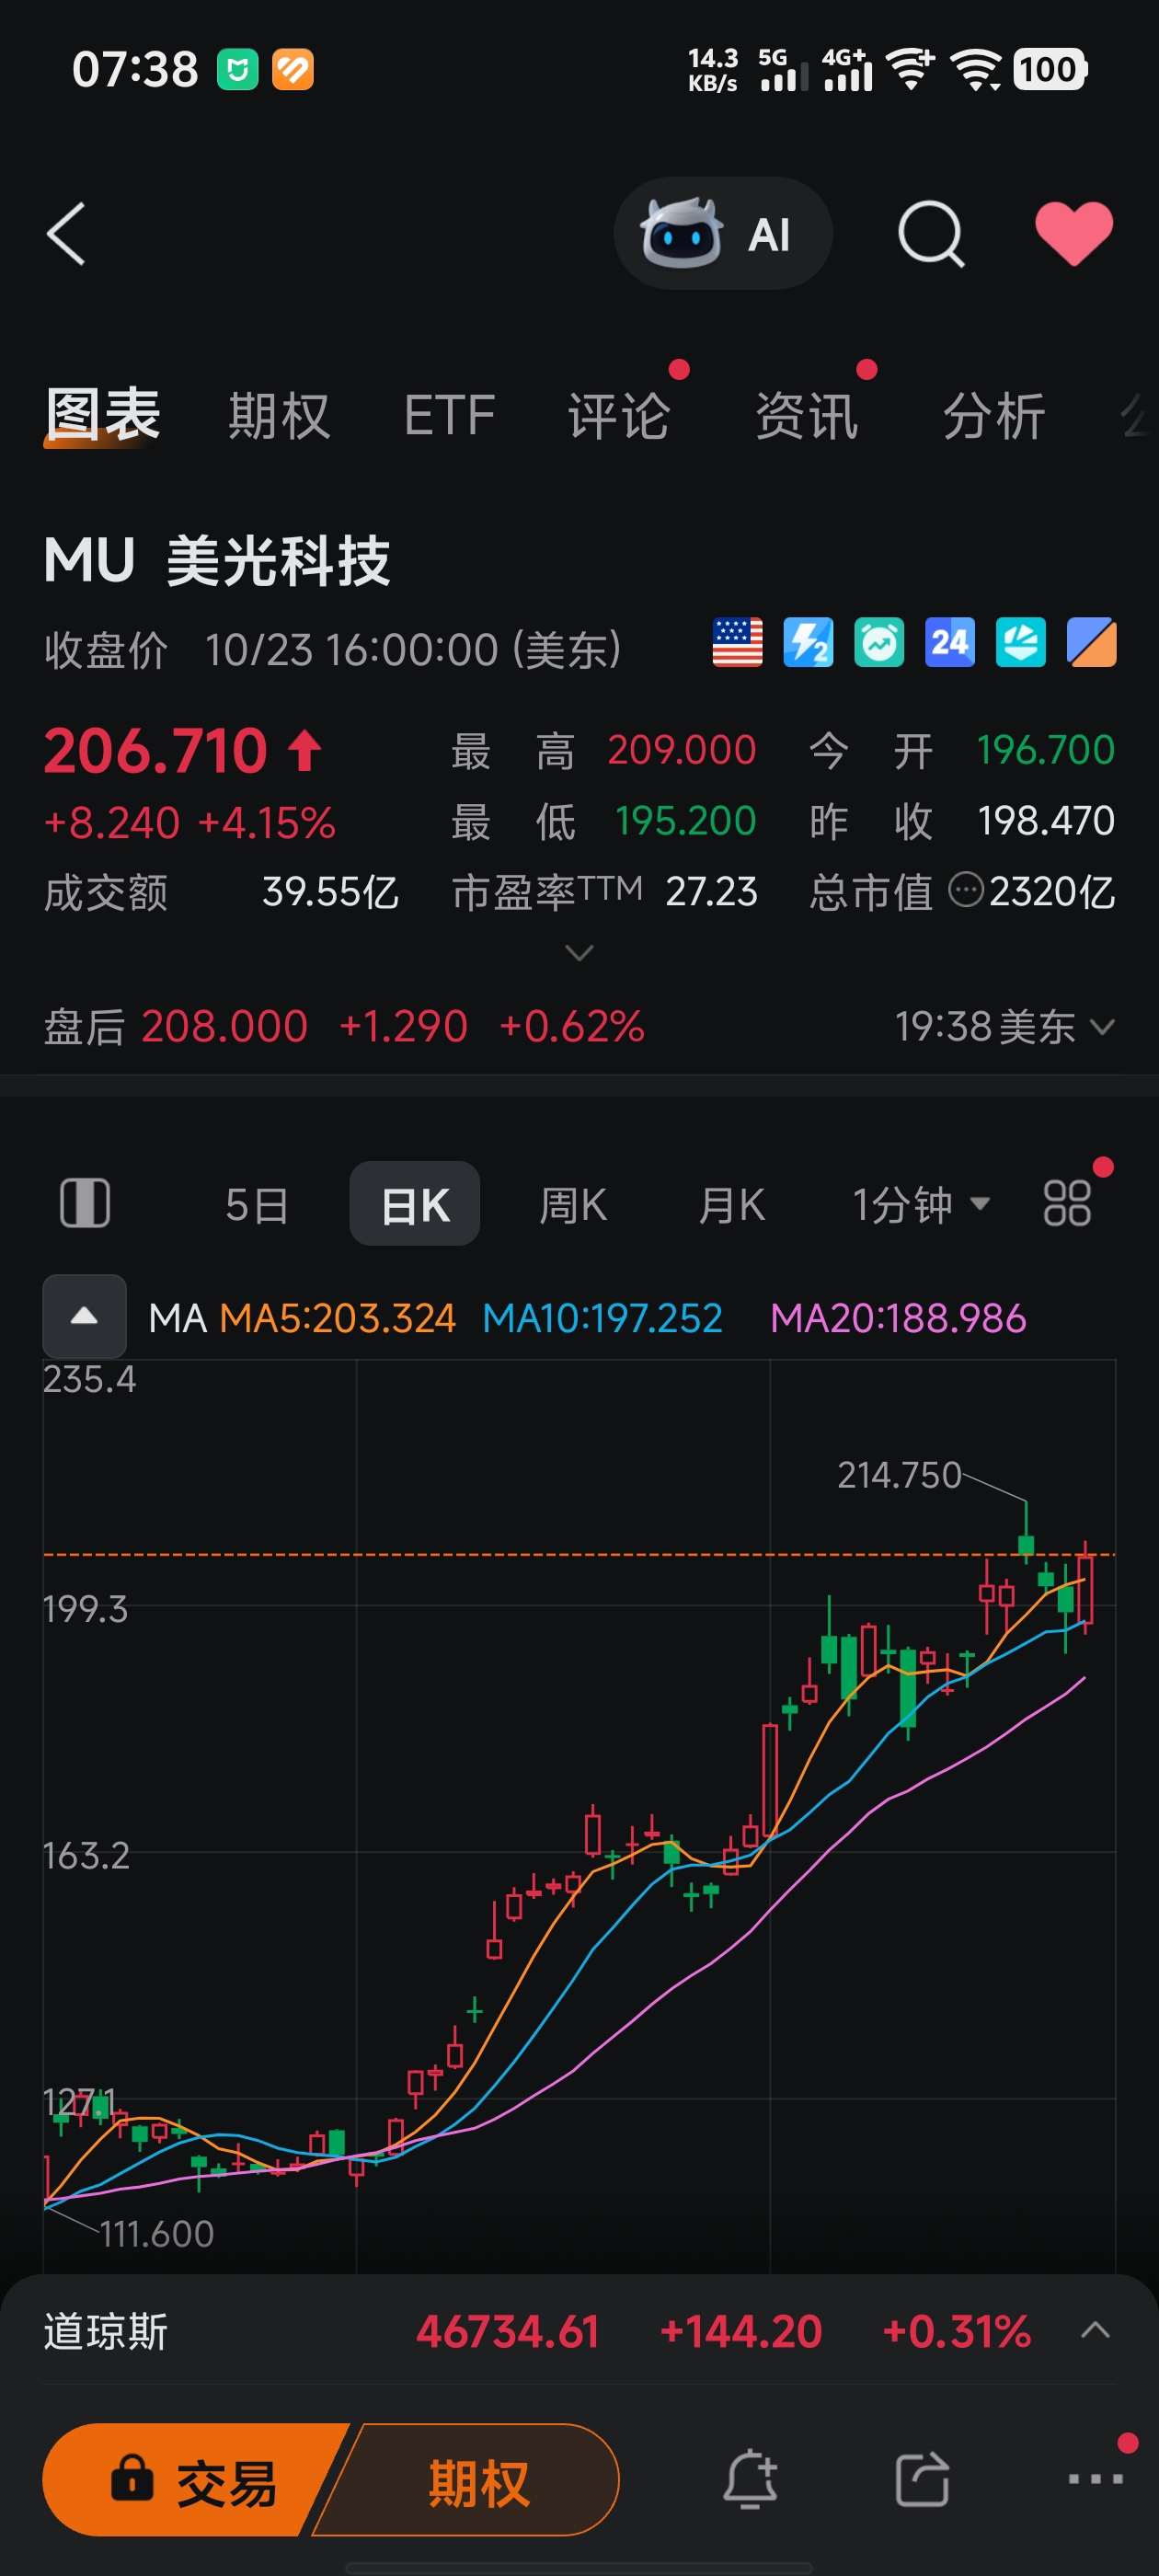1159x2576 pixels.
Task: Tap the 道琼斯 index name
Action: [106, 2331]
